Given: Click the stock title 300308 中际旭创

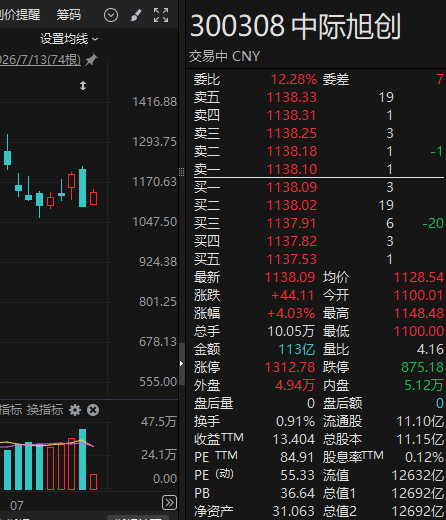Looking at the screenshot, I should [x=295, y=26].
